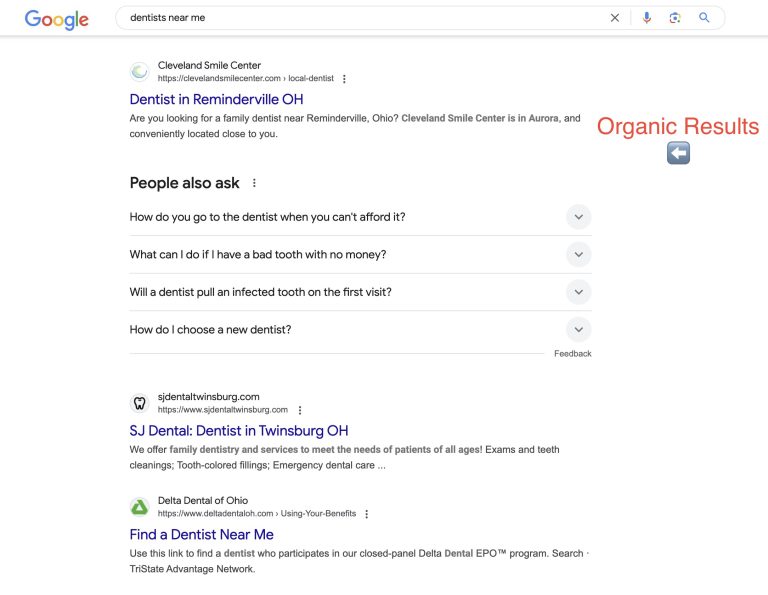The width and height of the screenshot is (768, 595).
Task: Expand "pull an infected tooth" question
Action: (x=578, y=292)
